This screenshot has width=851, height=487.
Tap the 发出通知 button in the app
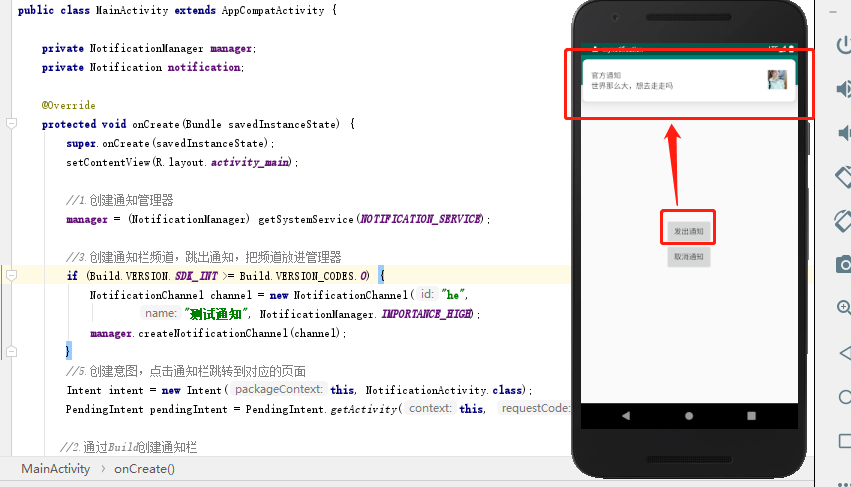pyautogui.click(x=688, y=231)
